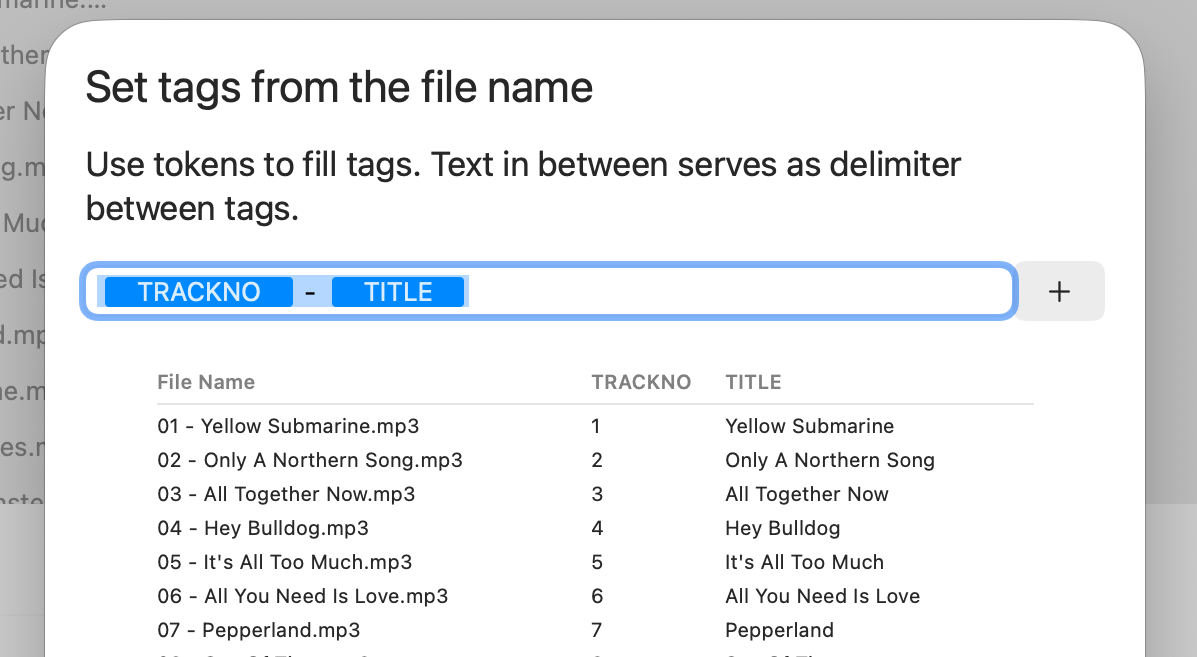
Task: Click track number 7 in Pepperland row
Action: (597, 630)
